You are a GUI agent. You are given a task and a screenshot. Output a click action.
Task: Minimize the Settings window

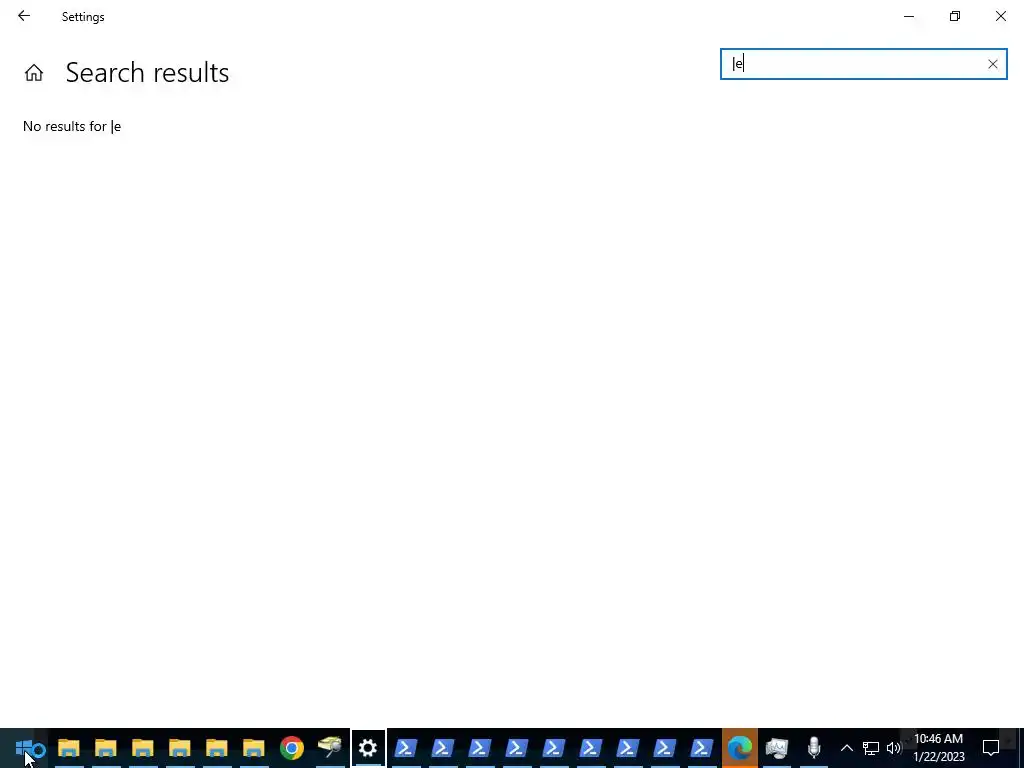(x=909, y=16)
